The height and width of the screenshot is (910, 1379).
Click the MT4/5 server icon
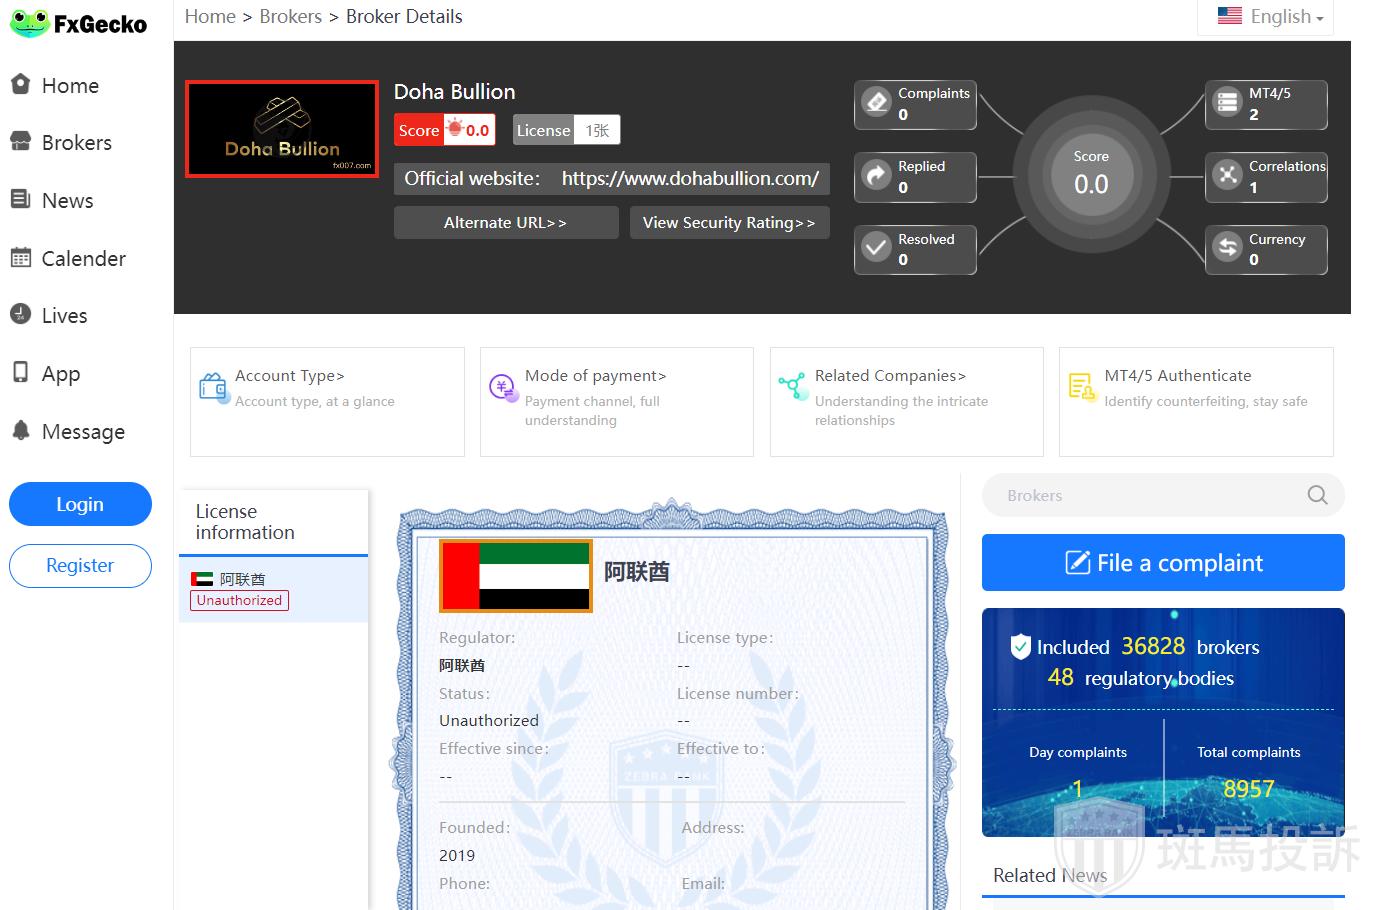1227,102
